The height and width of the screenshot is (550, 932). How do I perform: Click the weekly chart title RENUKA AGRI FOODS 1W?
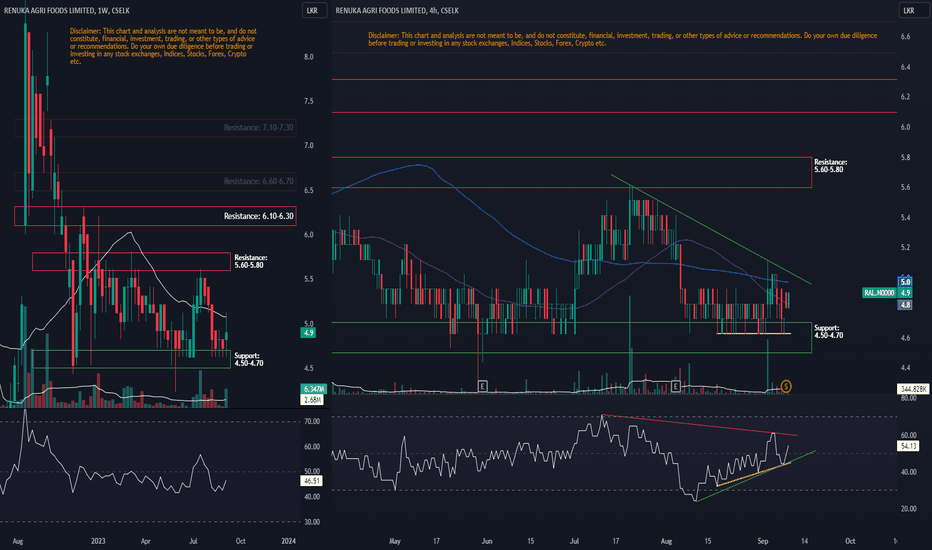67,10
